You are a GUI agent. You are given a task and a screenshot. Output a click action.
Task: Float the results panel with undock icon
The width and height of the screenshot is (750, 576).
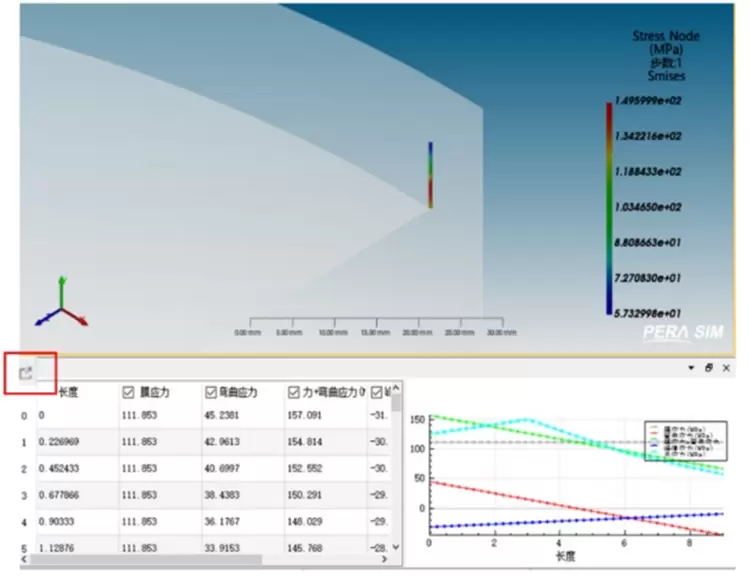click(x=709, y=368)
